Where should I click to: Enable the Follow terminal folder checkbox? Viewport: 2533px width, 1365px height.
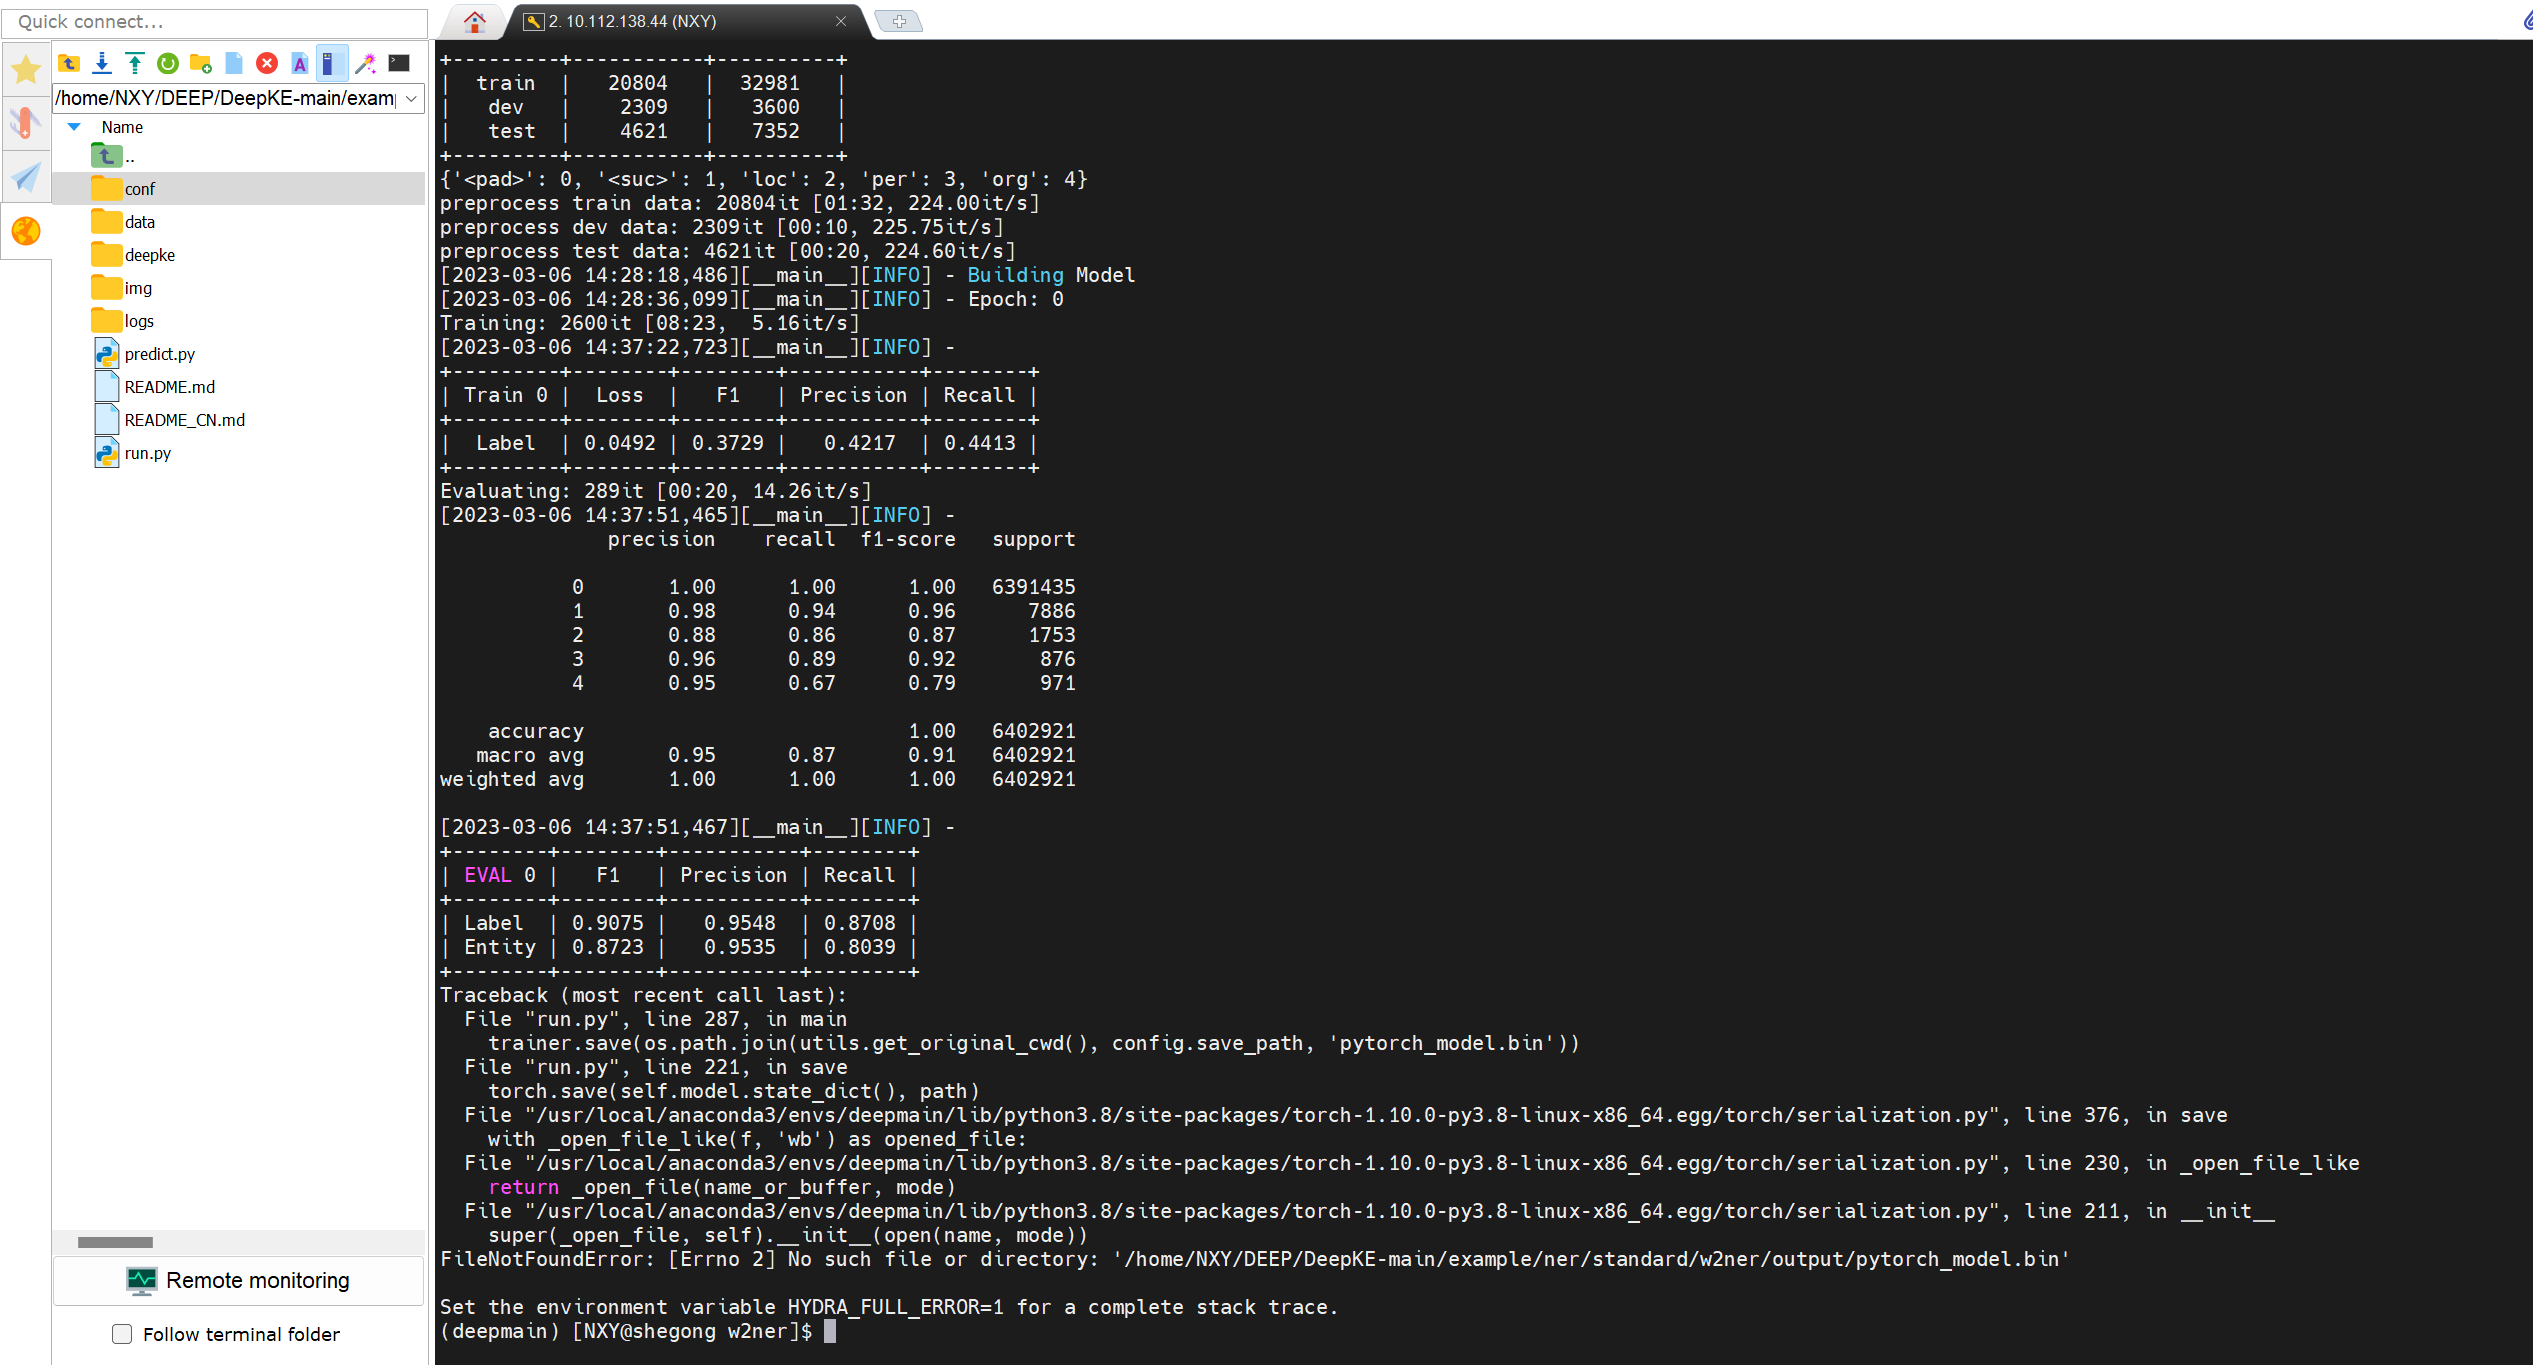click(x=121, y=1333)
